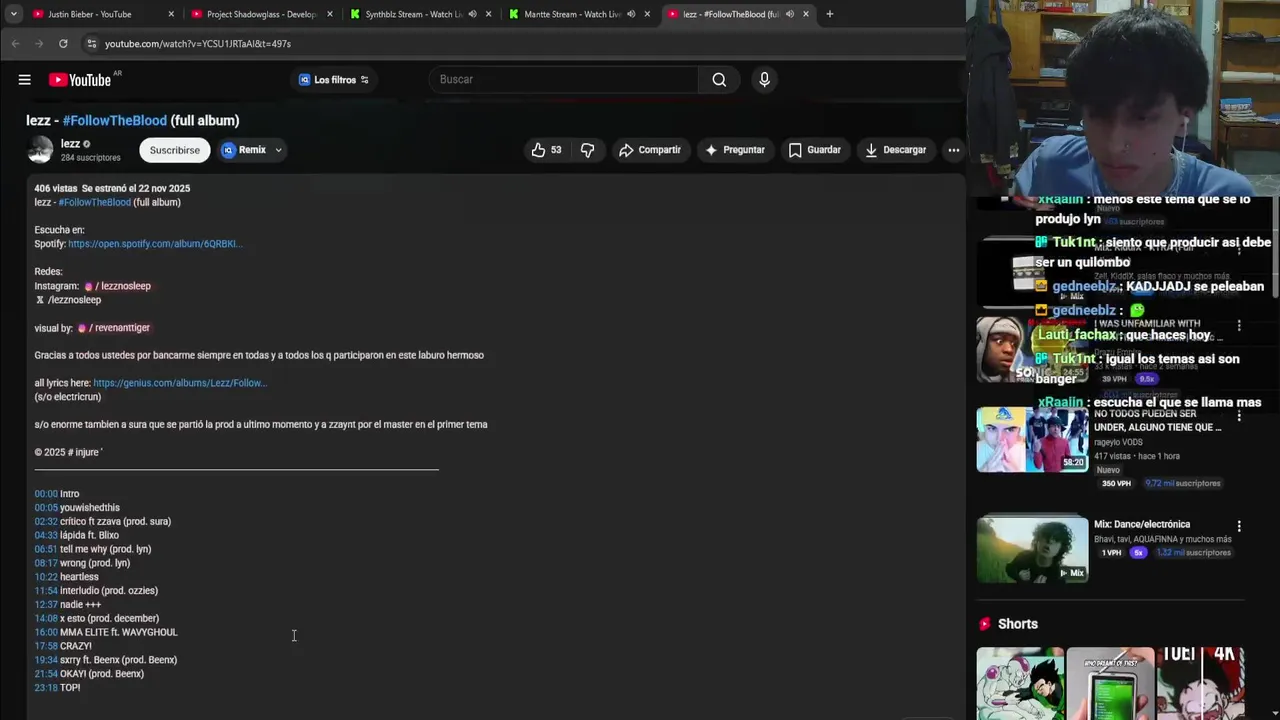This screenshot has width=1280, height=720.
Task: Close the Justin Bieber - YouTube tab
Action: pos(171,14)
